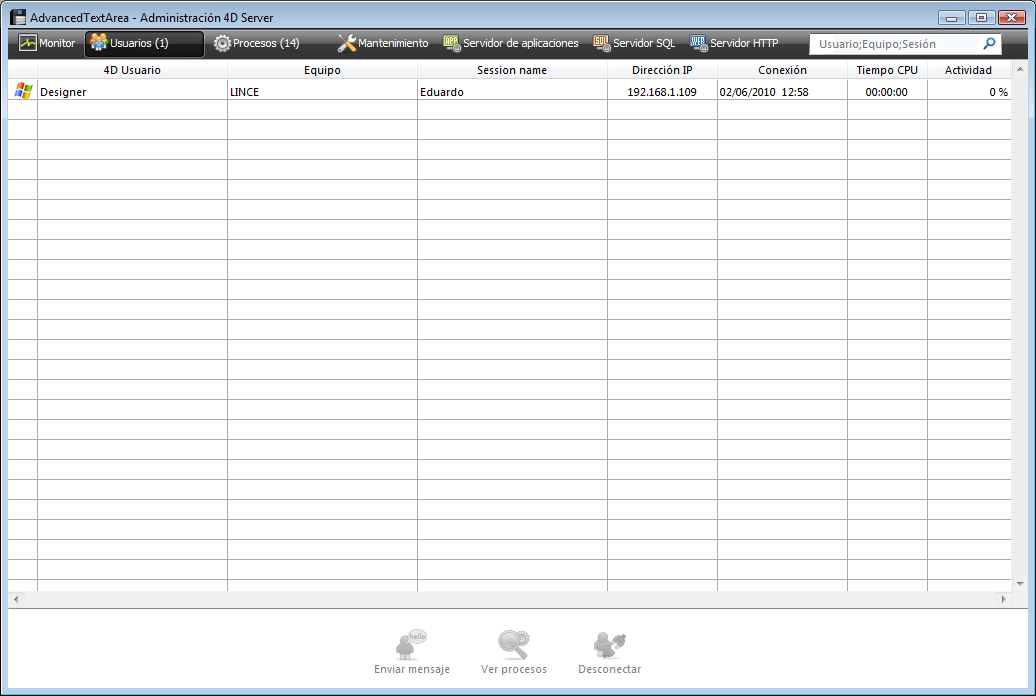Sort by Actividad column header
Viewport: 1036px width, 696px height.
tap(969, 69)
